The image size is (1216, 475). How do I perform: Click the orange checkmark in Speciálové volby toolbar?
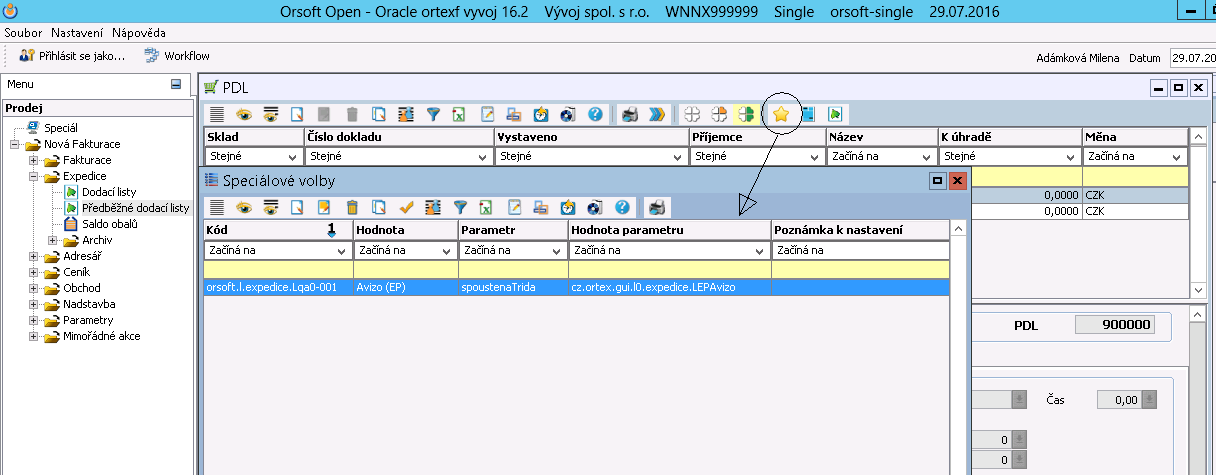[x=406, y=208]
